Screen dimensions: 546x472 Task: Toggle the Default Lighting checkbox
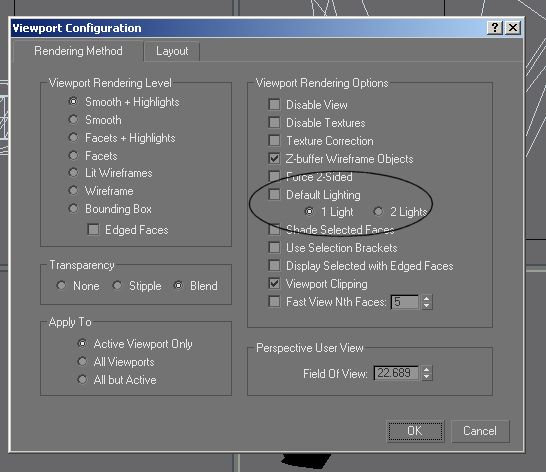click(274, 194)
